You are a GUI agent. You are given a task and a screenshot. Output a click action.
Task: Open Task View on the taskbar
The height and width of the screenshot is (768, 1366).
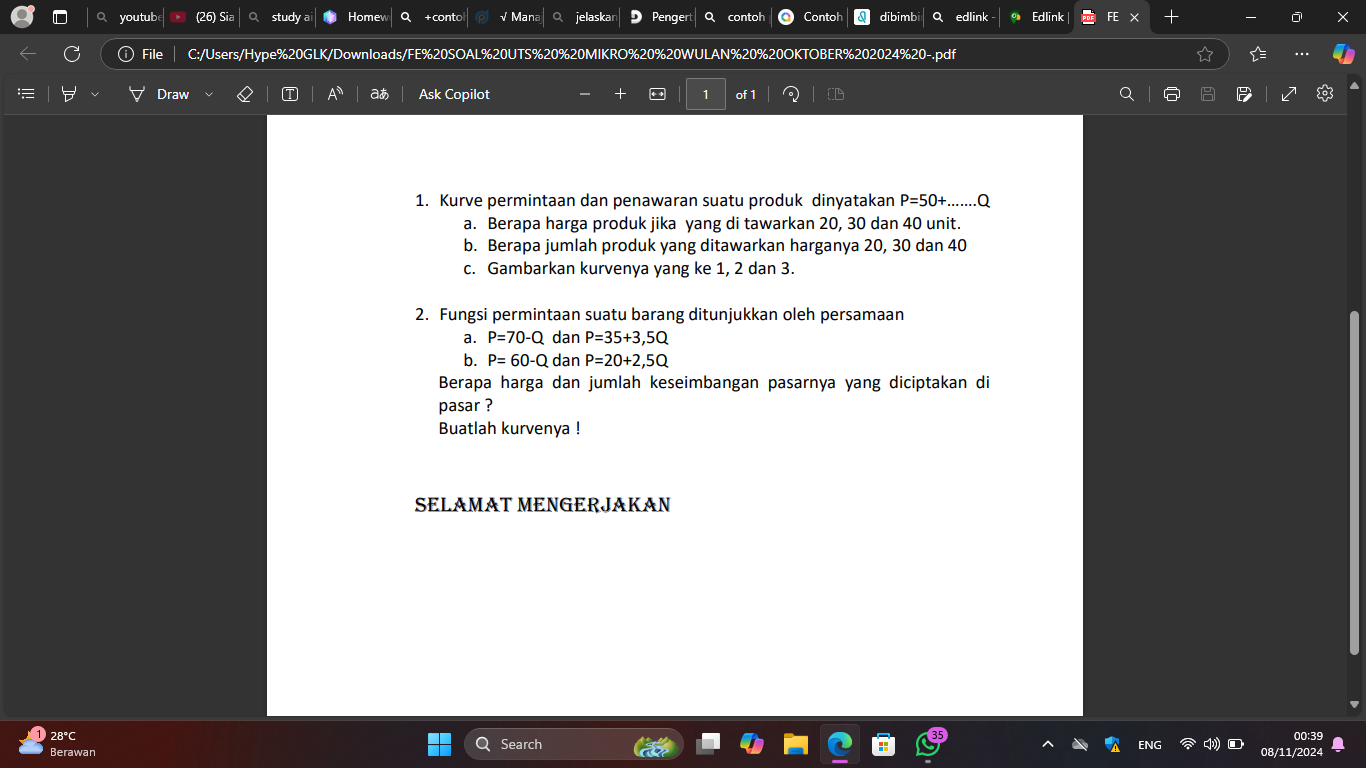click(x=709, y=744)
